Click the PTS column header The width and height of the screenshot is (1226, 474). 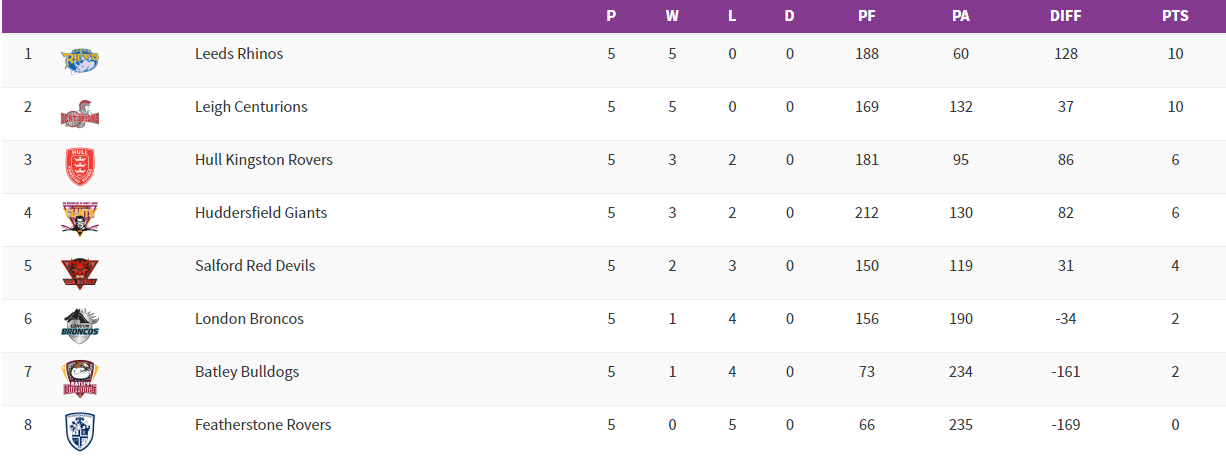pyautogui.click(x=1175, y=16)
